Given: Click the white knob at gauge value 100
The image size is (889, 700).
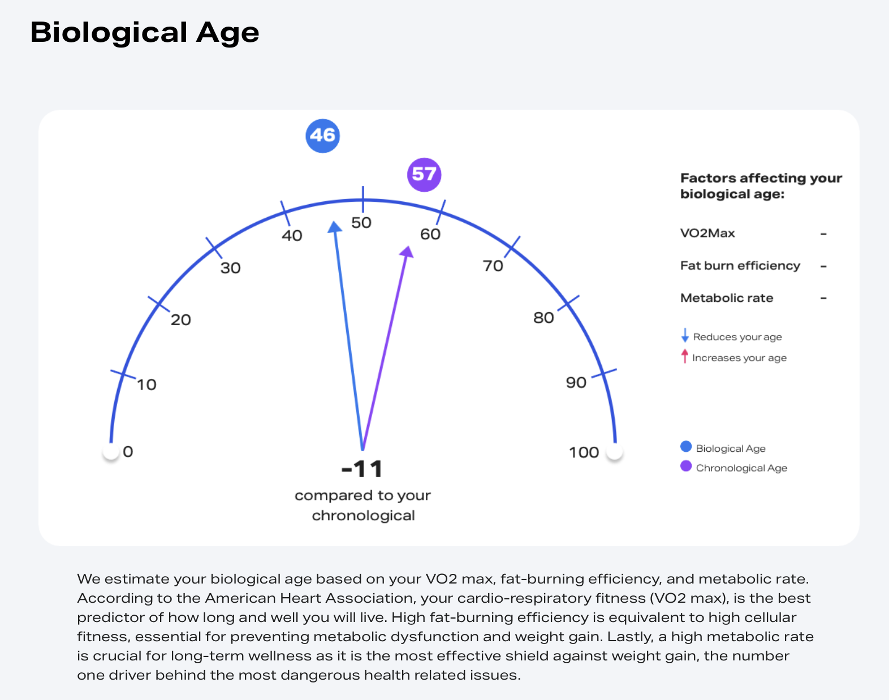Looking at the screenshot, I should click(x=614, y=453).
